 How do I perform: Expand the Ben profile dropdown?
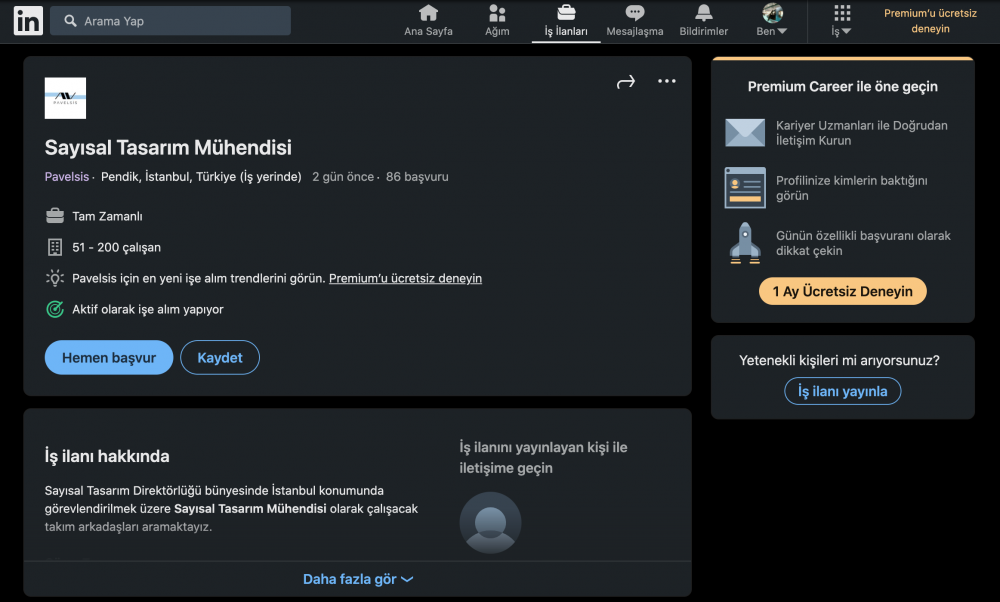(x=772, y=21)
